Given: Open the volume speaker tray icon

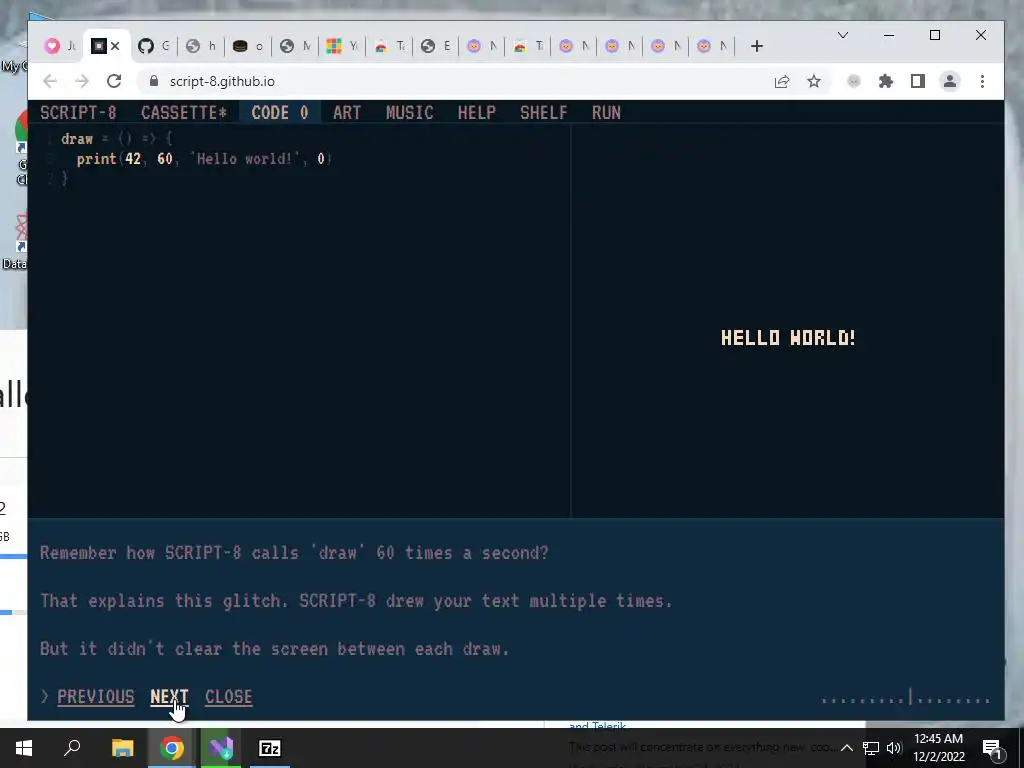Looking at the screenshot, I should 894,748.
